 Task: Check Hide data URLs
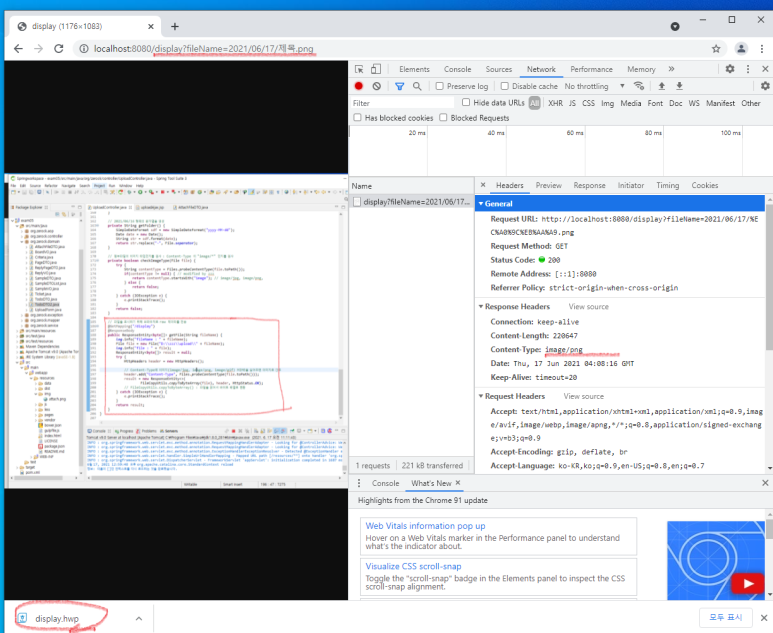tap(466, 102)
